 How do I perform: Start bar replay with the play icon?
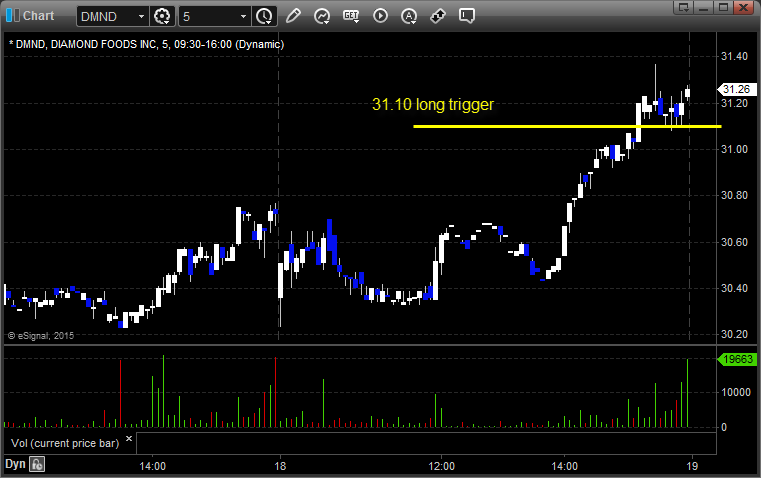click(380, 16)
